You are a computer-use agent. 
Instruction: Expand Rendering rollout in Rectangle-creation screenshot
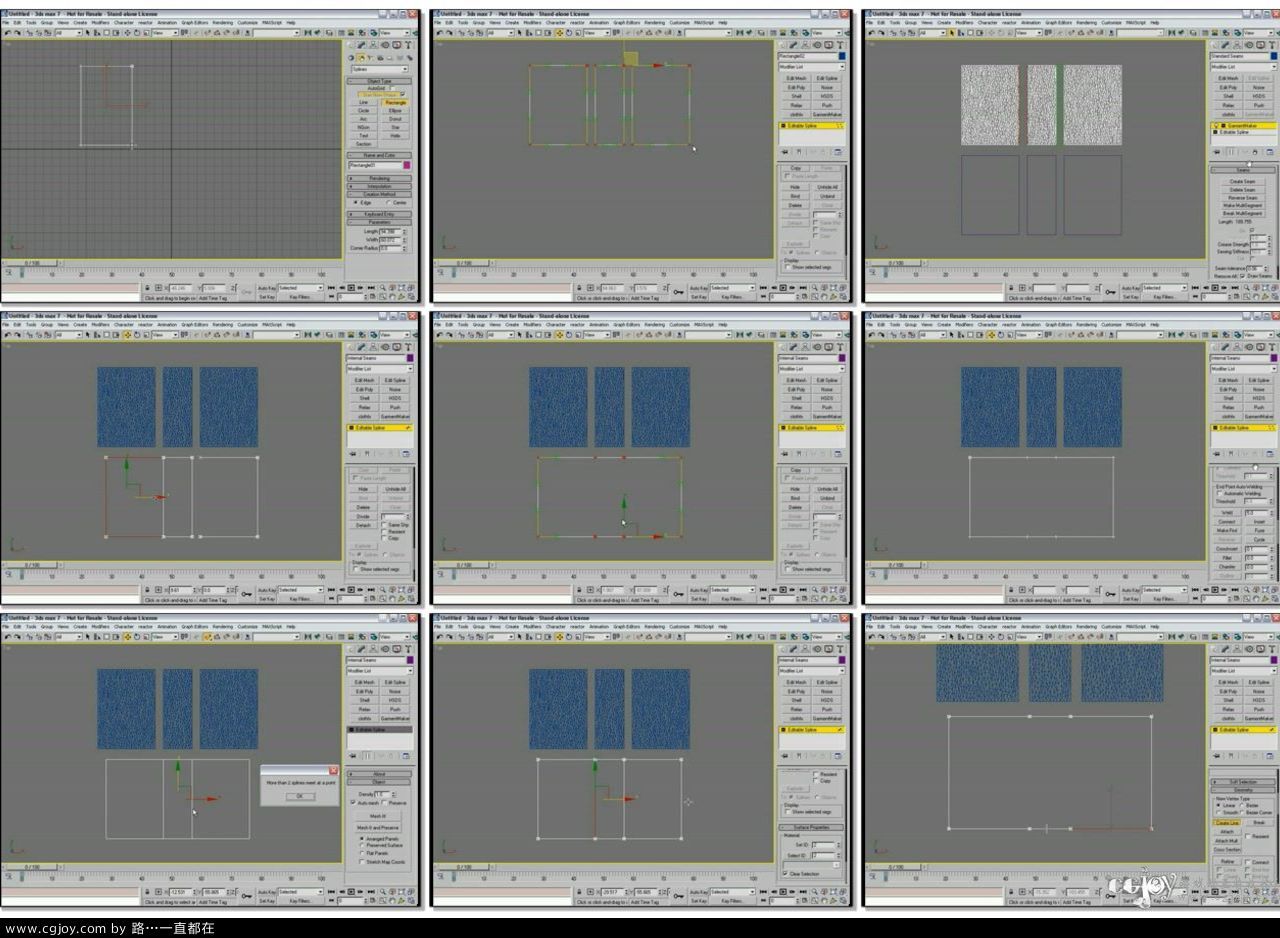click(380, 178)
